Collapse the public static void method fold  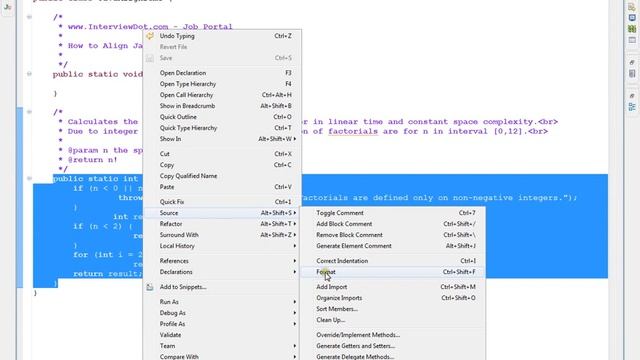click(x=29, y=74)
